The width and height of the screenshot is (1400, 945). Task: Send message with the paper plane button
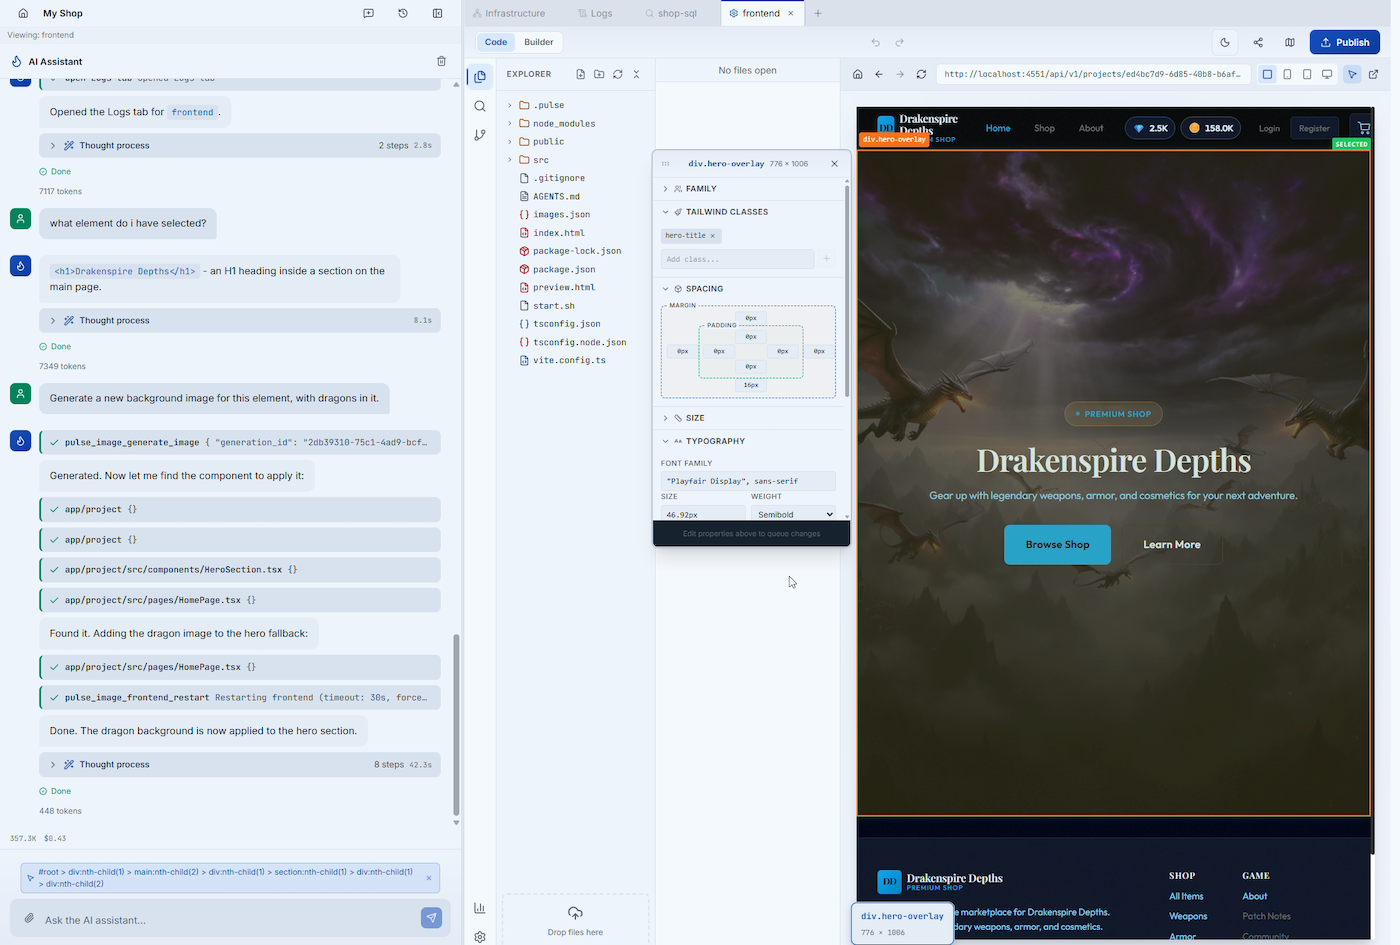431,918
